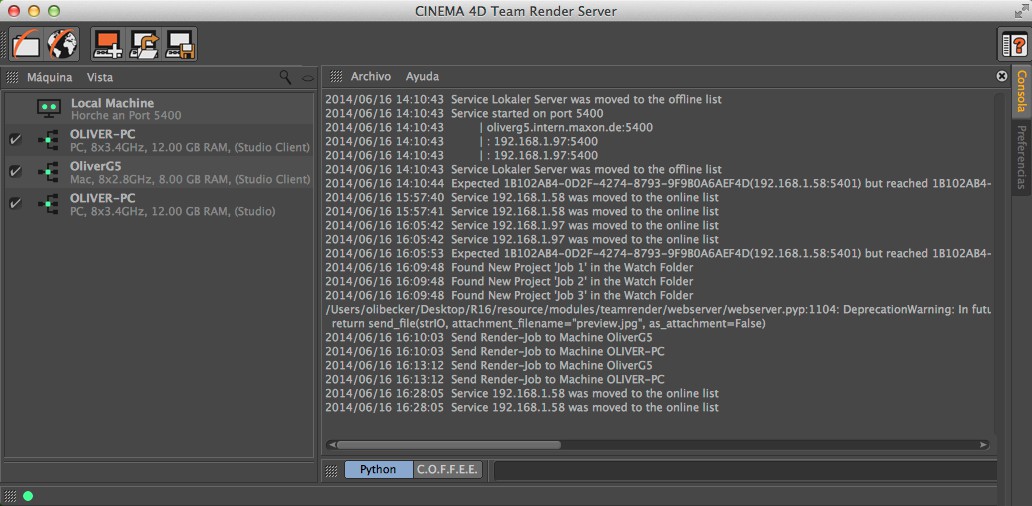This screenshot has width=1032, height=506.
Task: Click 15:57:40 Service 192.168.1.58 online line
Action: [522, 197]
